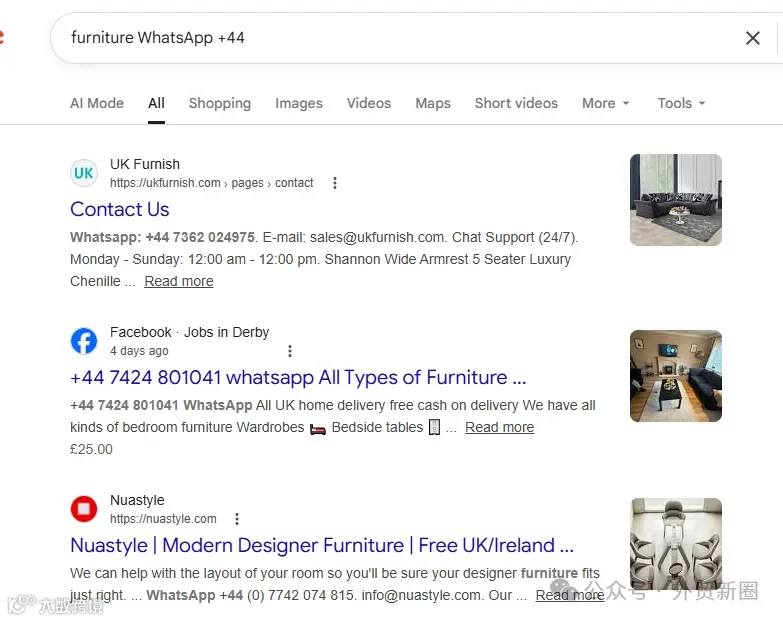Click the UK Furnish site favicon
Image resolution: width=783 pixels, height=621 pixels.
83,173
